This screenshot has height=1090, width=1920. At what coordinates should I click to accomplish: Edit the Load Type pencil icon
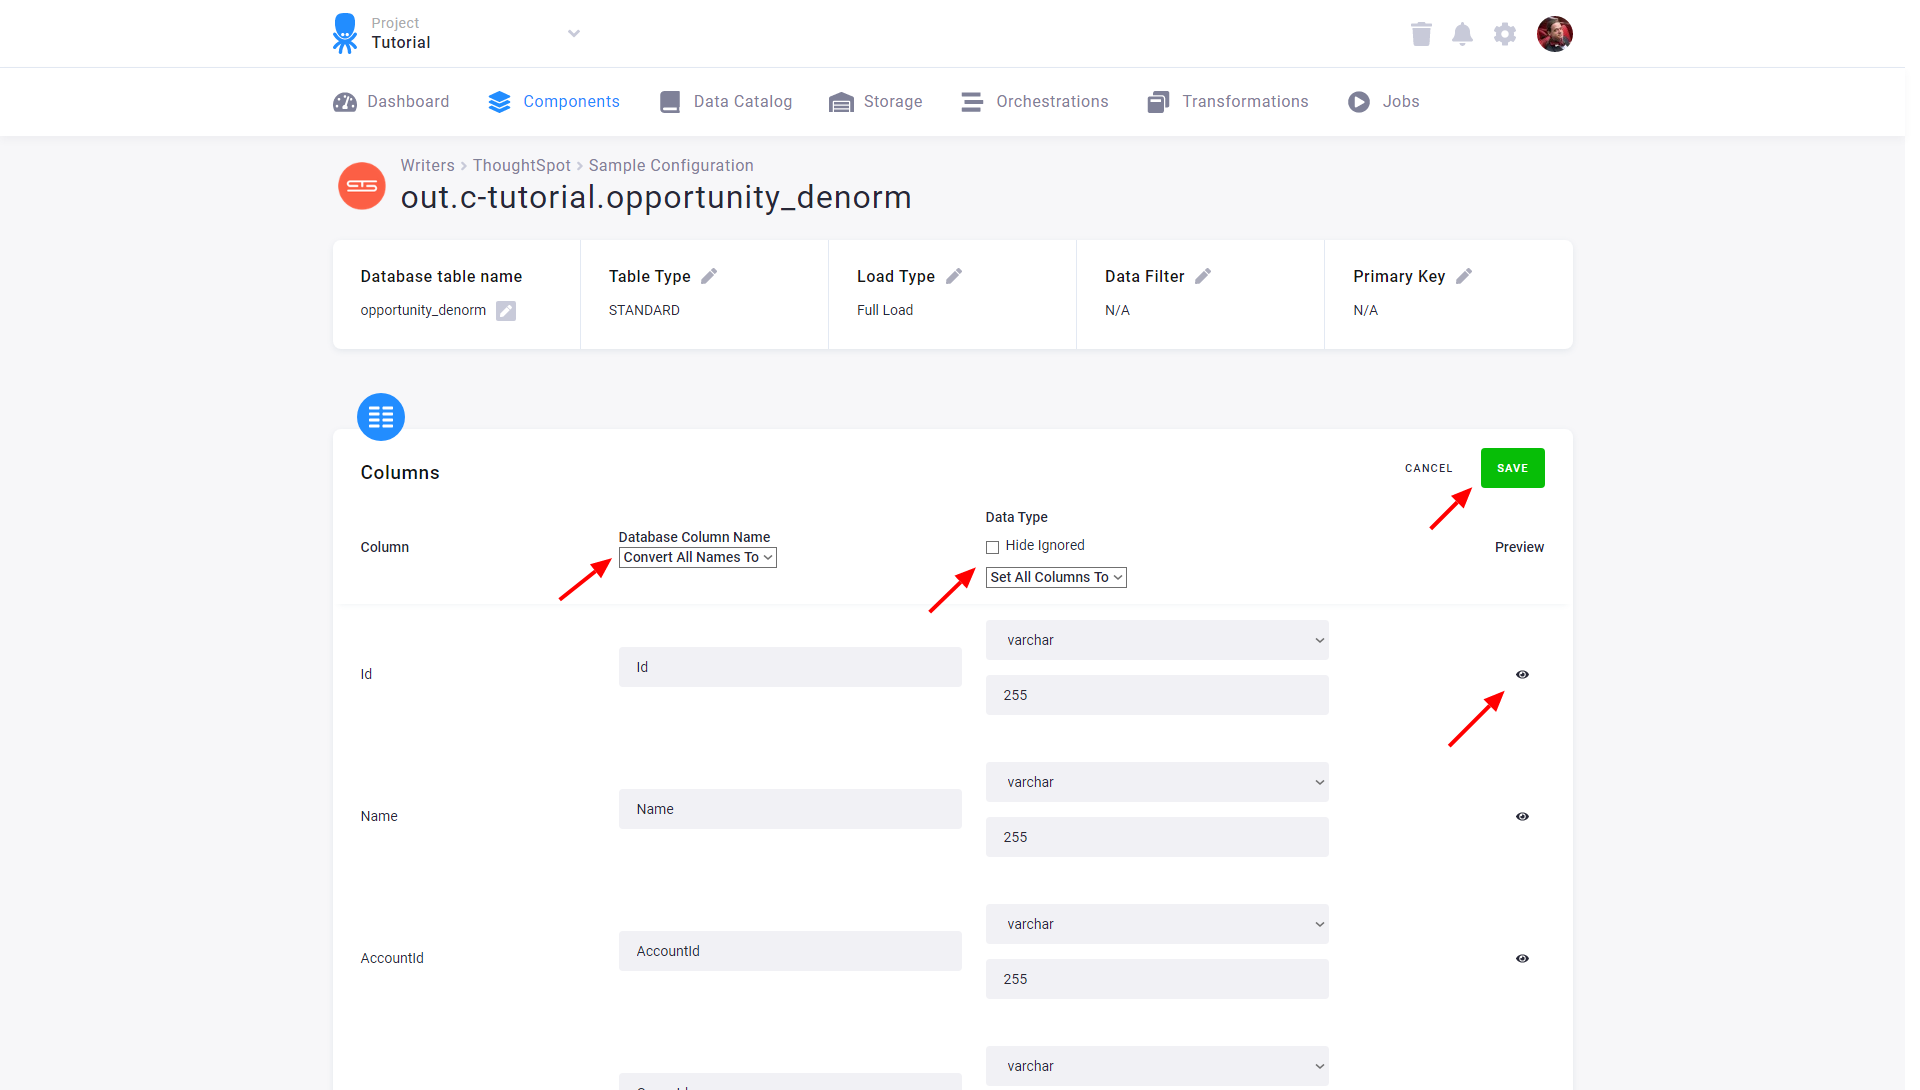[x=954, y=276]
